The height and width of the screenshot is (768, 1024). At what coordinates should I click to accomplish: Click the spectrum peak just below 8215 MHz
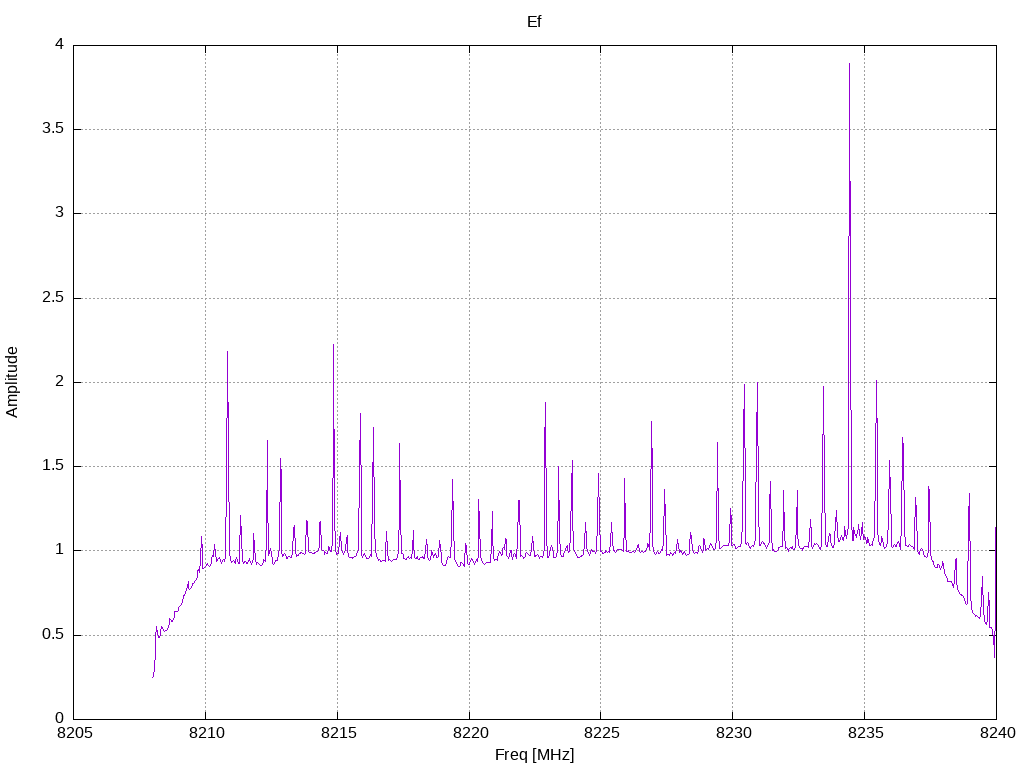pyautogui.click(x=333, y=345)
